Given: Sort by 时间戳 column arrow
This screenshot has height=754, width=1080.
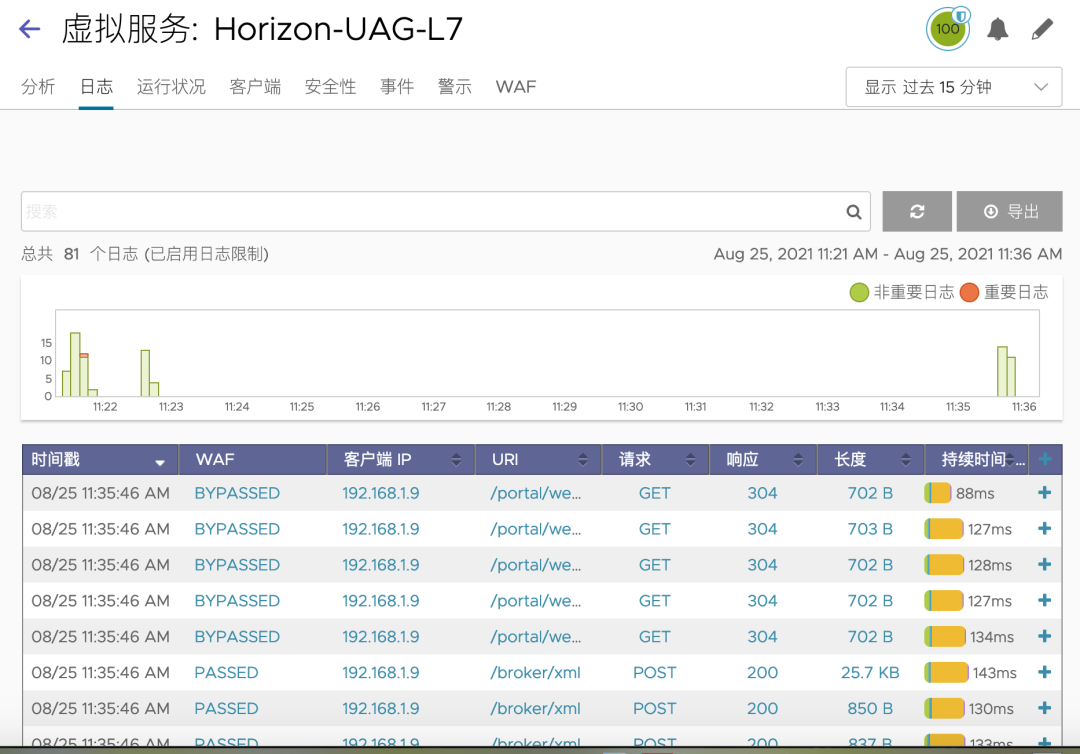Looking at the screenshot, I should click(160, 462).
